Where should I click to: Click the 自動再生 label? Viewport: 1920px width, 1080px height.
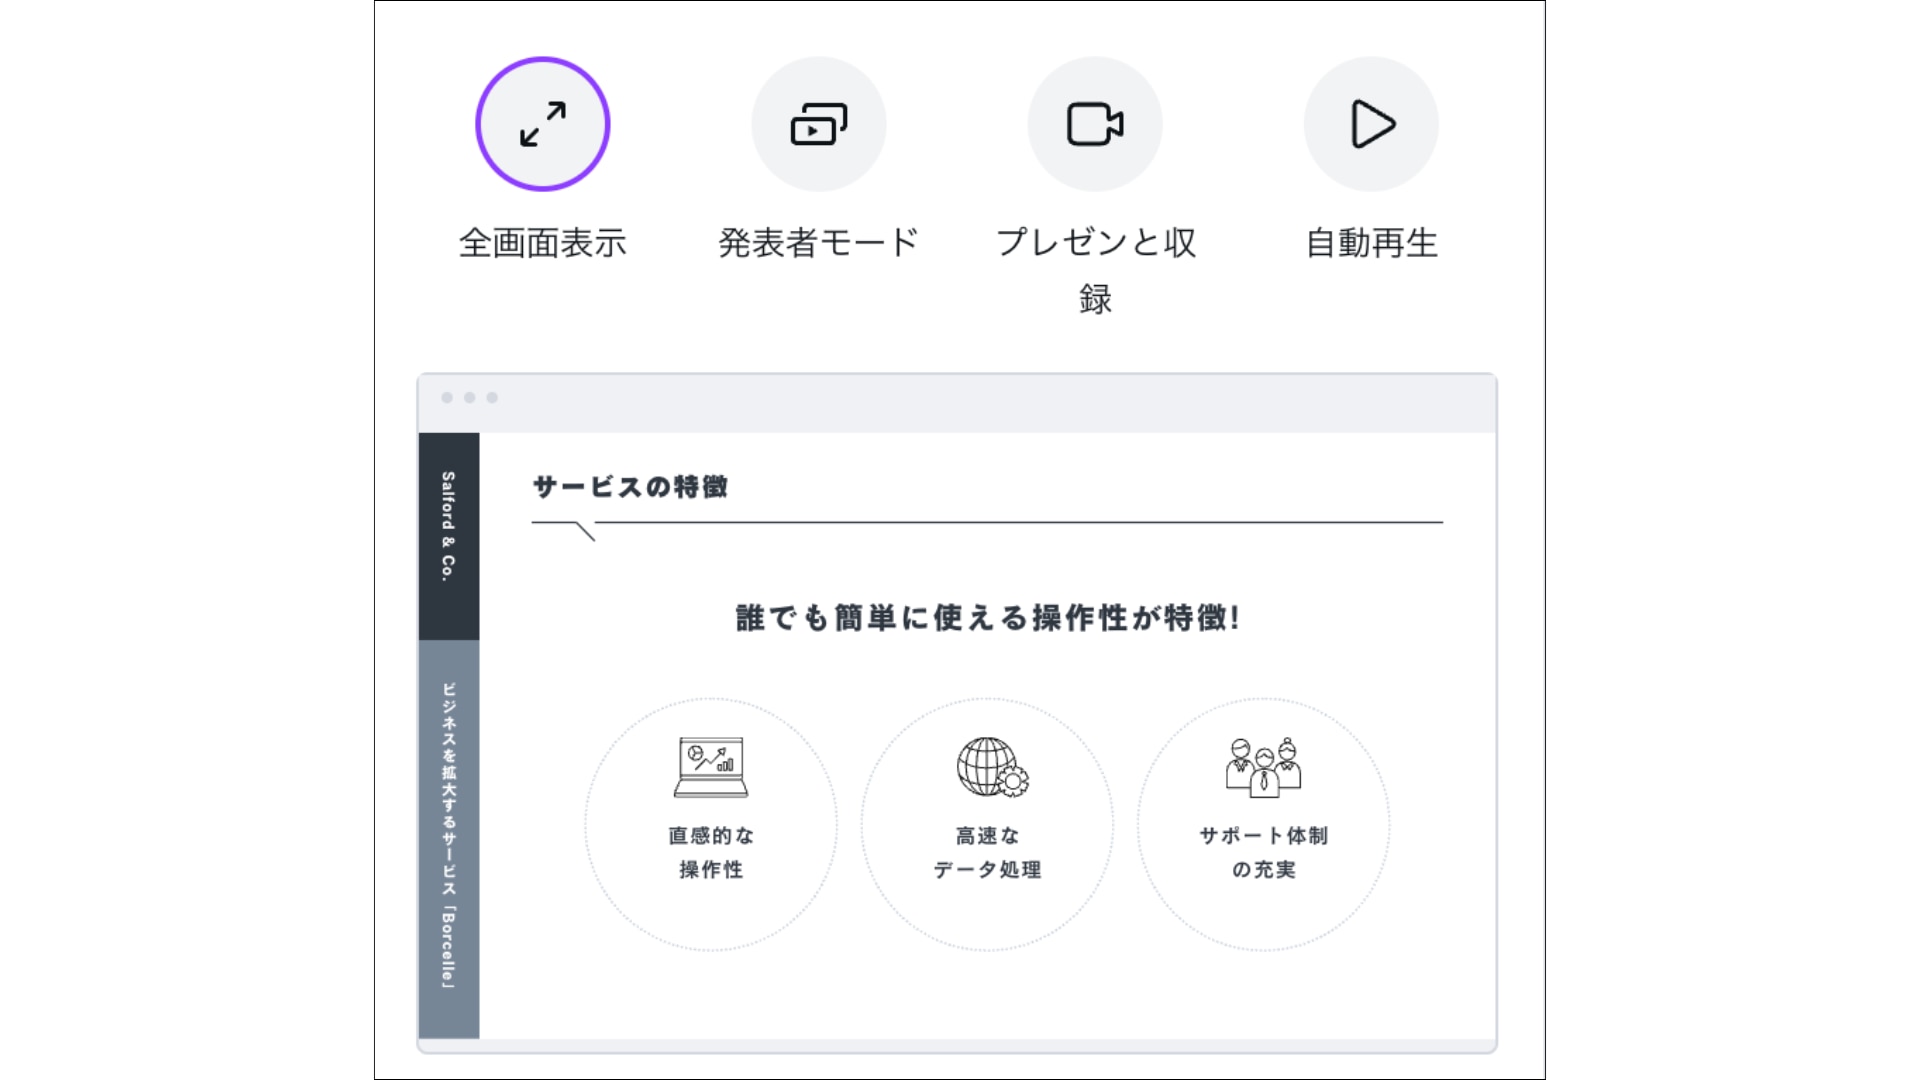coord(1371,243)
